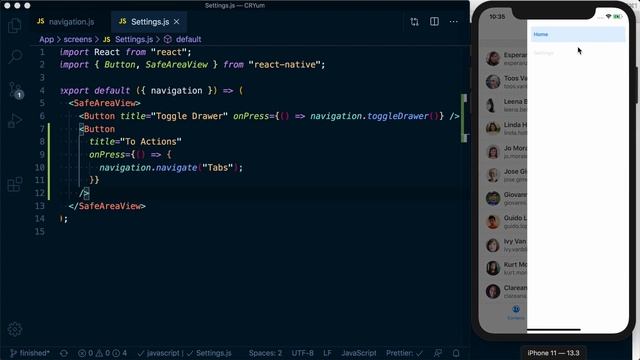Viewport: 640px width, 360px height.
Task: Open Source Control view with 1 change
Action: (x=16, y=90)
